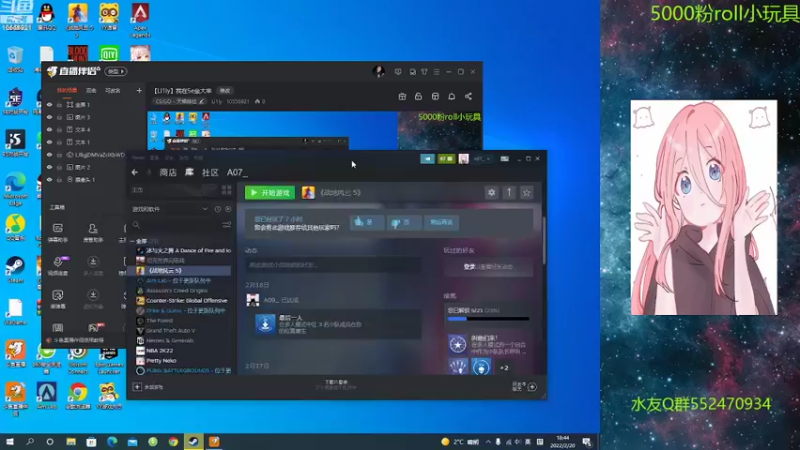
Task: Click the lock icon in streaming tool header
Action: coord(418,96)
